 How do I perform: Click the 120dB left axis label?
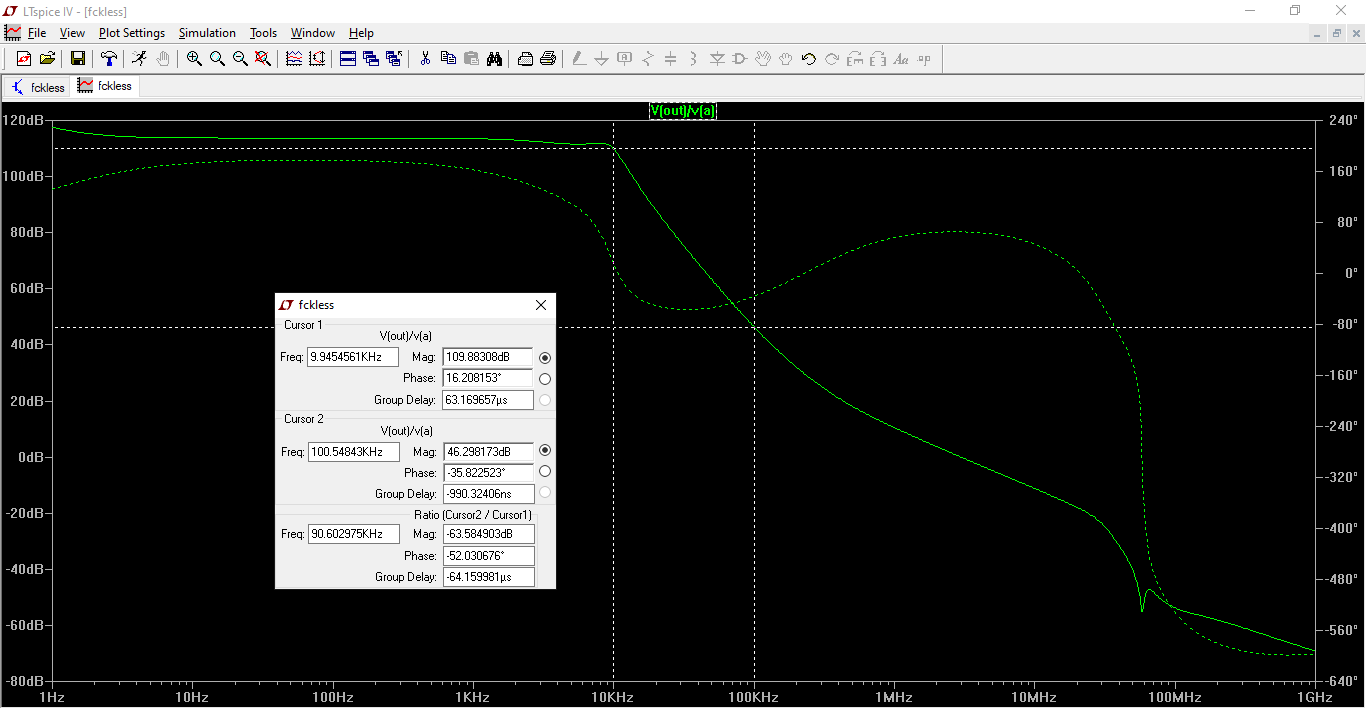[x=24, y=120]
